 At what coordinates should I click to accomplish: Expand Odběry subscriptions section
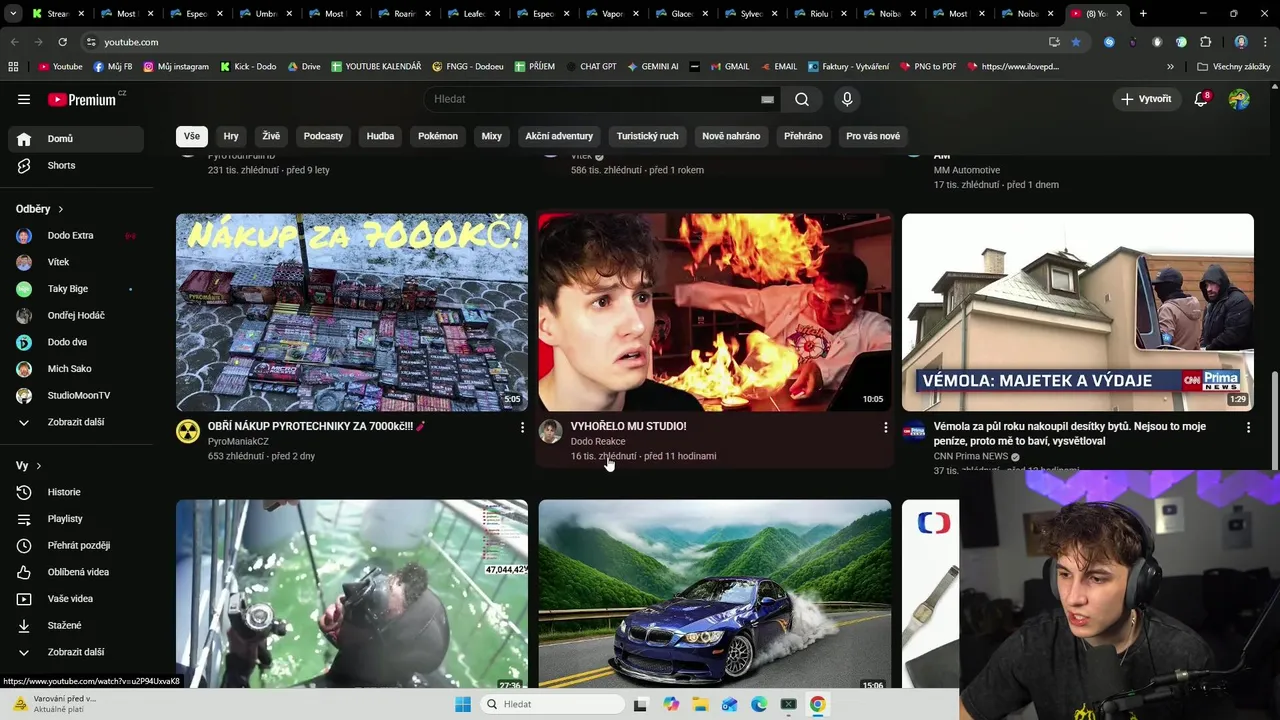tap(40, 209)
